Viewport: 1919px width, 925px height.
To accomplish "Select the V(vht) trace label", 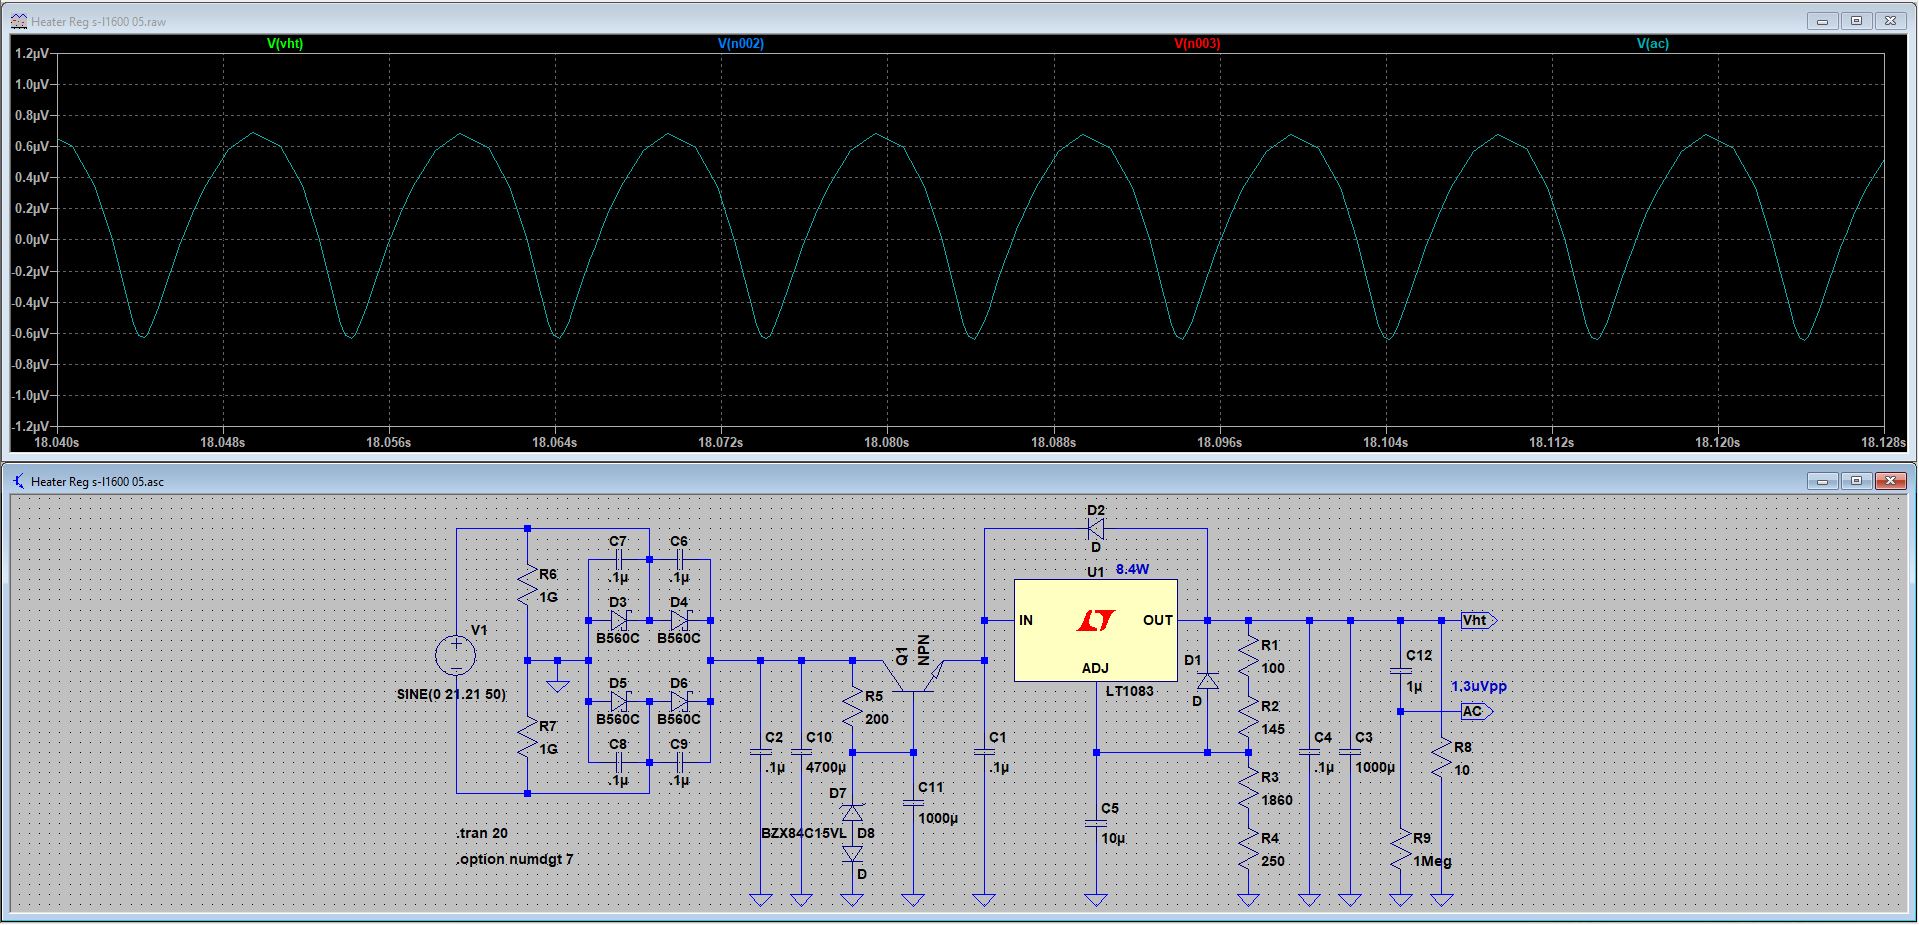I will pyautogui.click(x=285, y=44).
